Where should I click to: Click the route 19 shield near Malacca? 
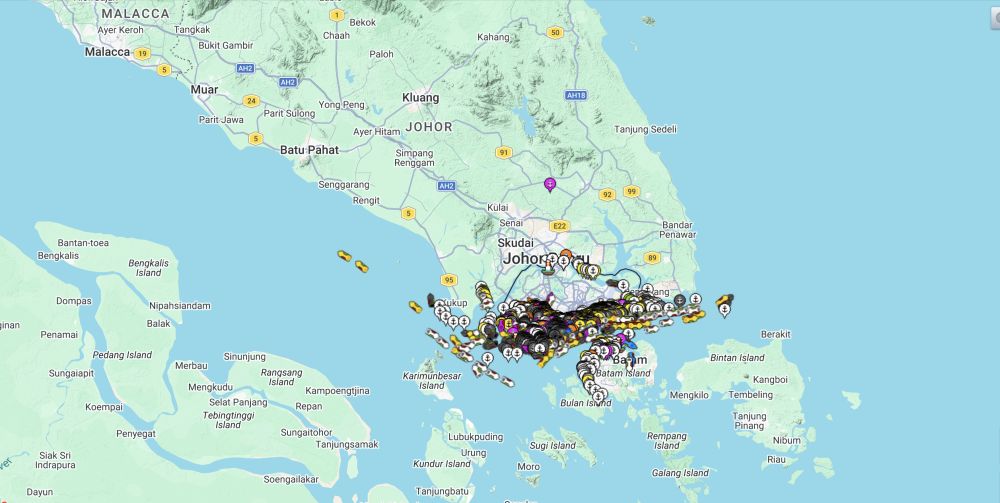(x=143, y=53)
